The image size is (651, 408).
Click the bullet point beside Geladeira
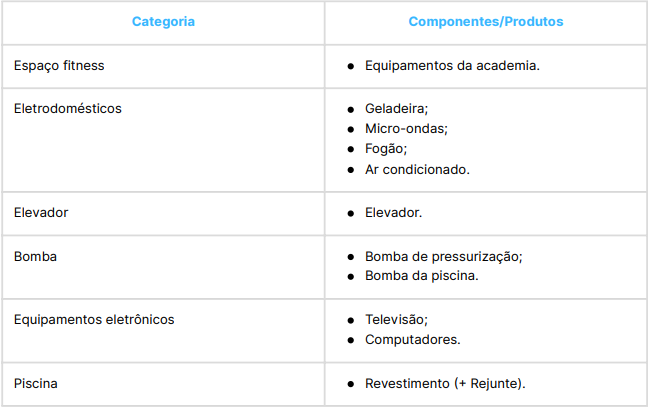pyautogui.click(x=351, y=108)
